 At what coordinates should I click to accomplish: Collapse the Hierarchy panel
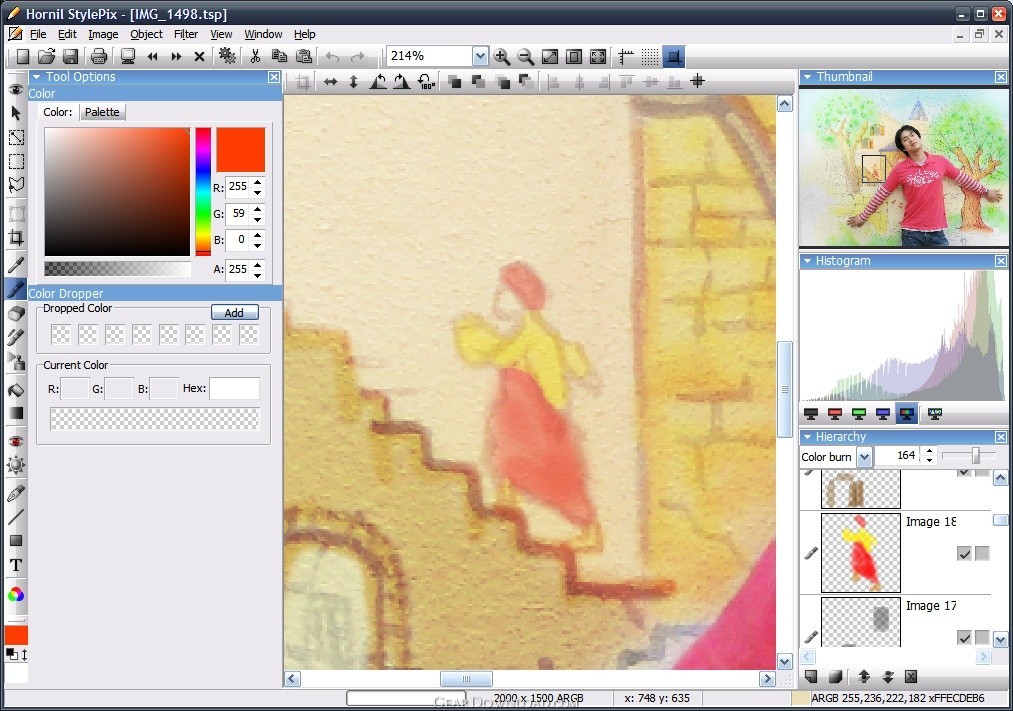tap(807, 437)
